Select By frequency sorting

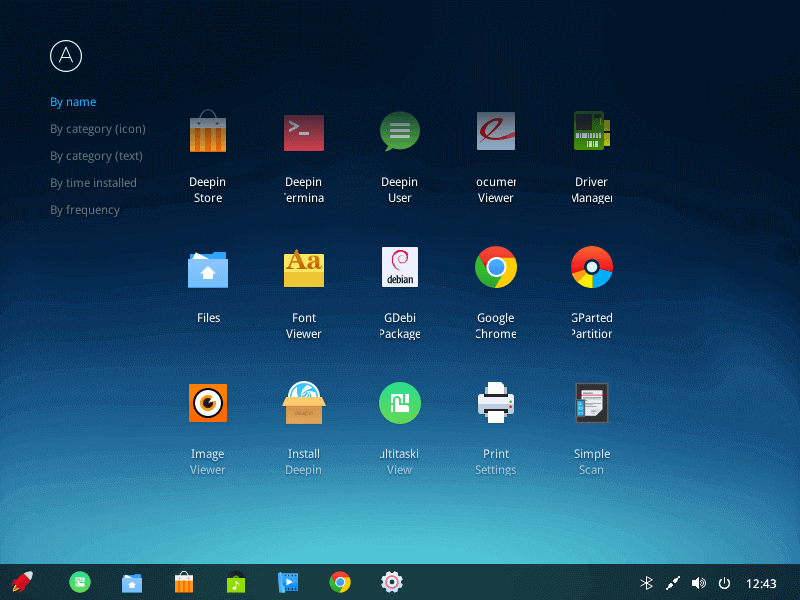coord(85,210)
